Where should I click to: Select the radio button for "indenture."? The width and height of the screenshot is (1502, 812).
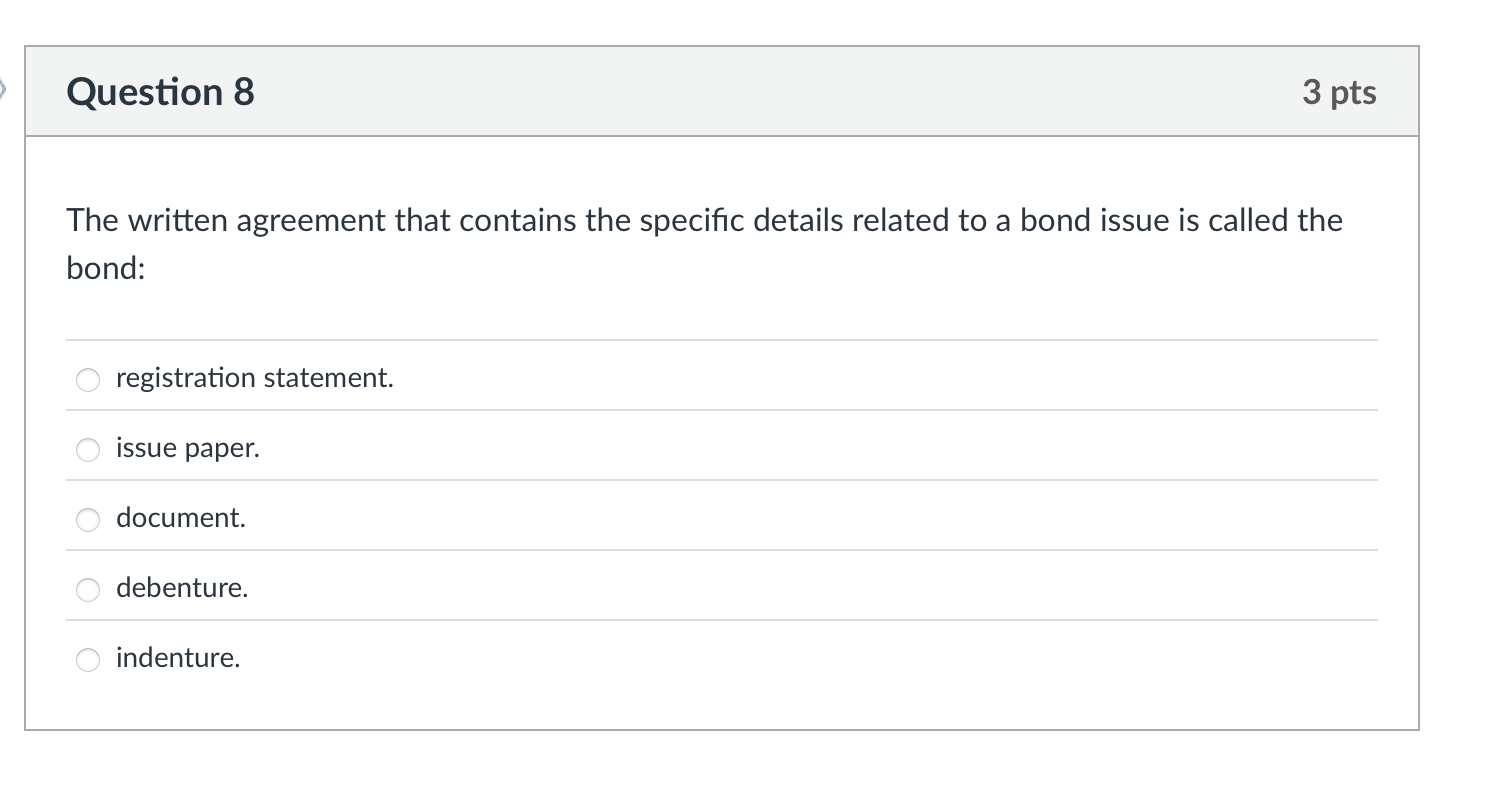click(87, 660)
